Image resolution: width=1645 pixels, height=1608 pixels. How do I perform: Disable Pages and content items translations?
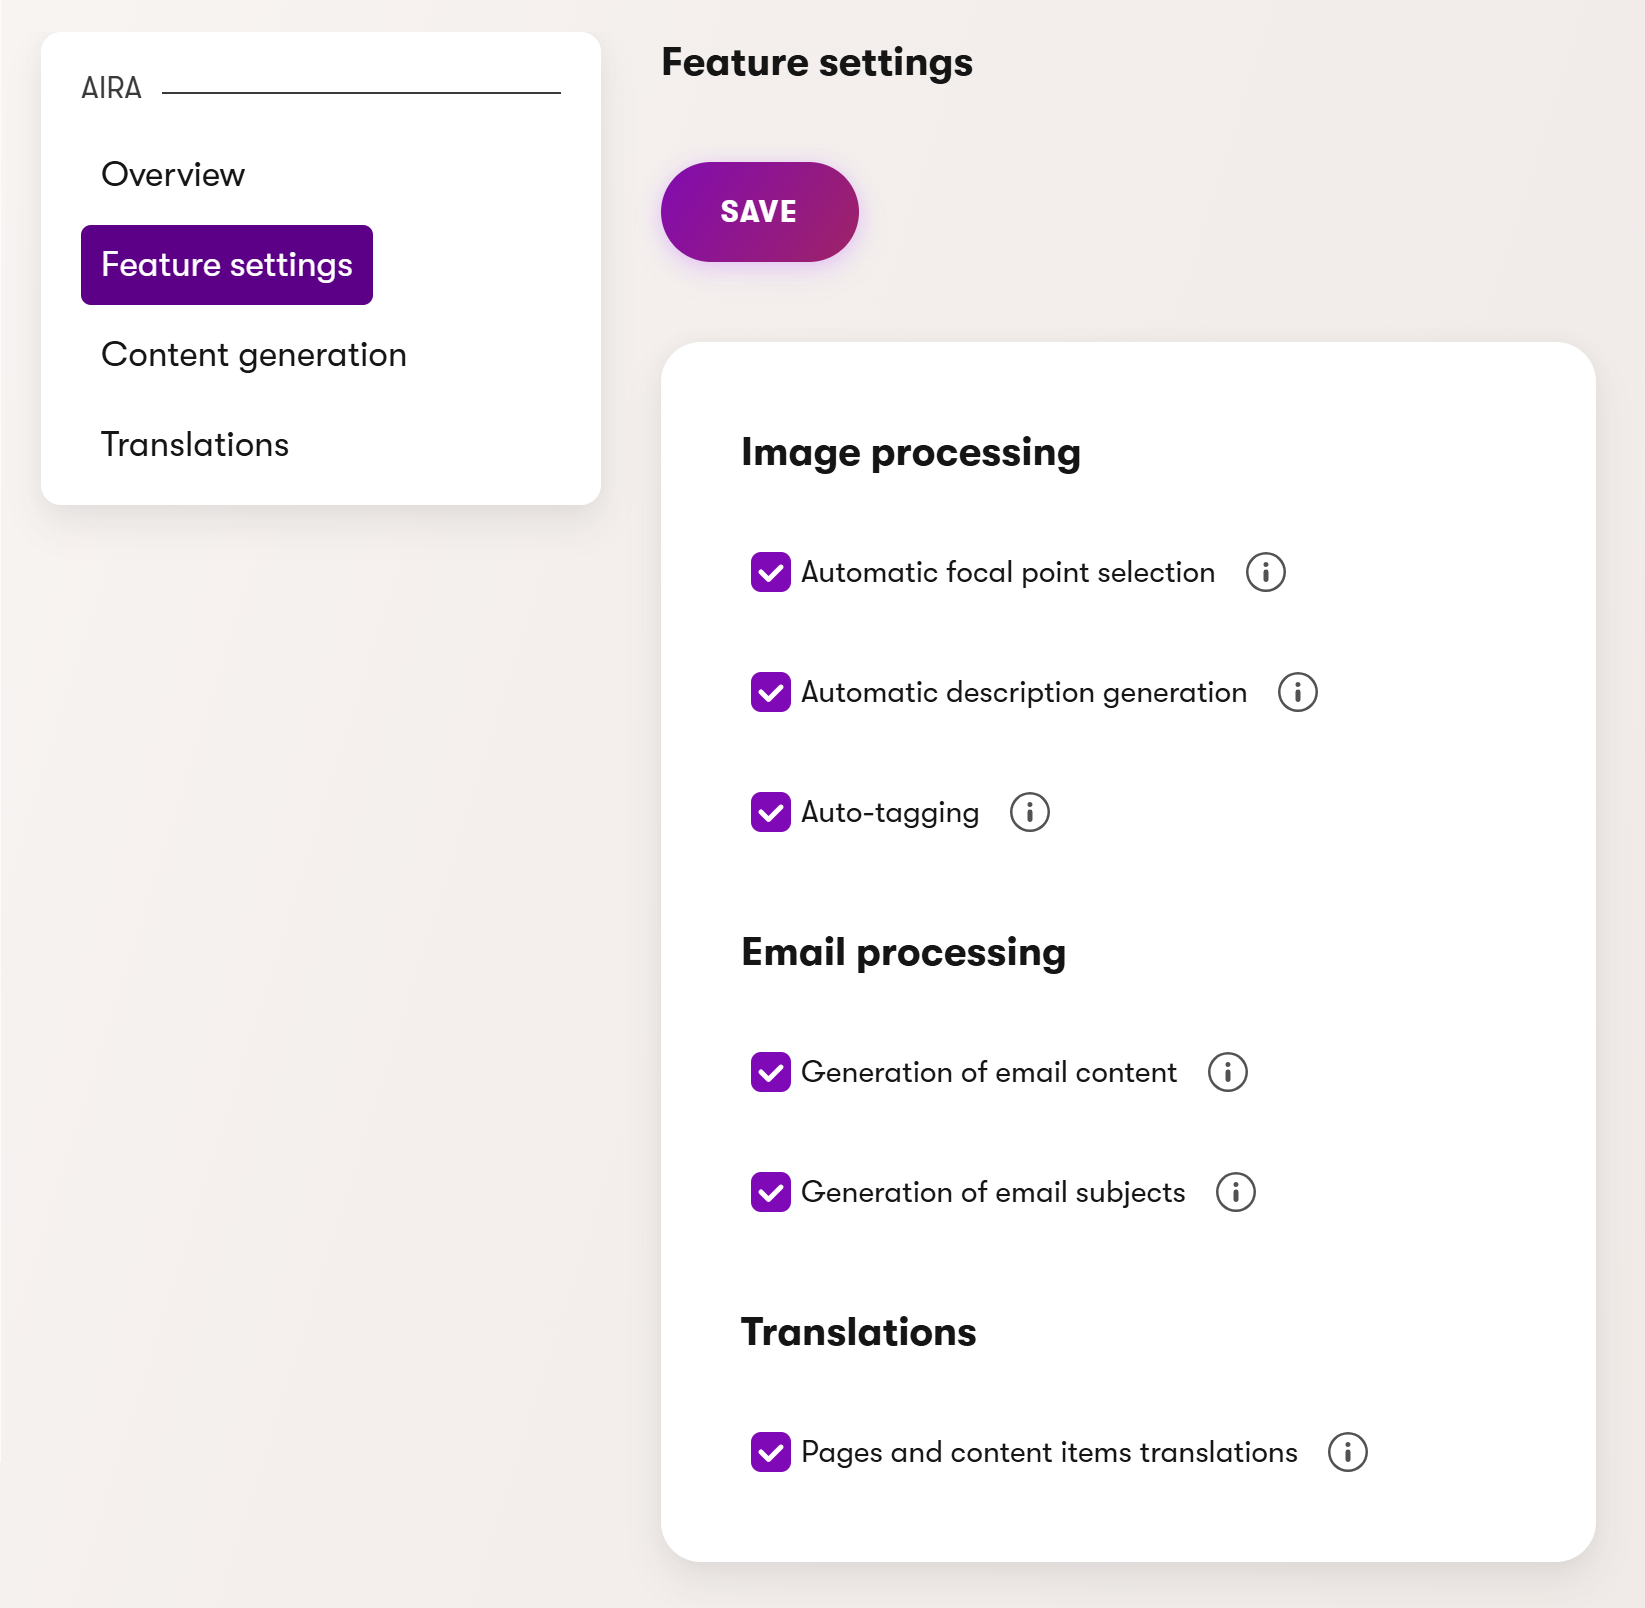771,1452
